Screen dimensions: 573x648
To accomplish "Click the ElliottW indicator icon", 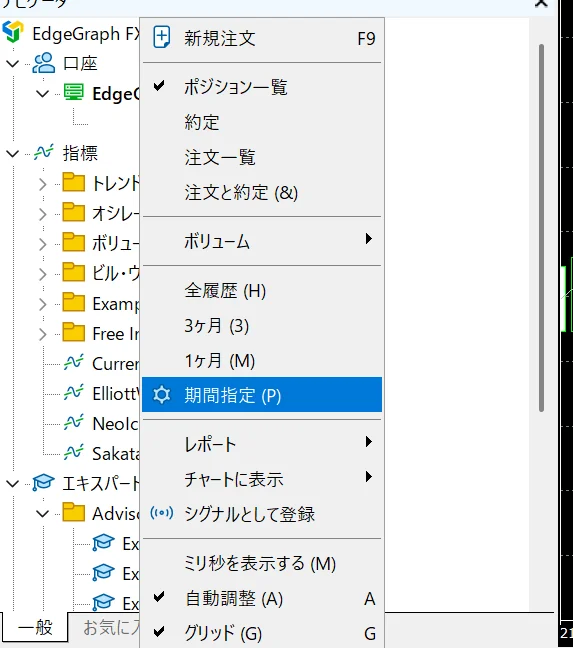I will tap(74, 393).
